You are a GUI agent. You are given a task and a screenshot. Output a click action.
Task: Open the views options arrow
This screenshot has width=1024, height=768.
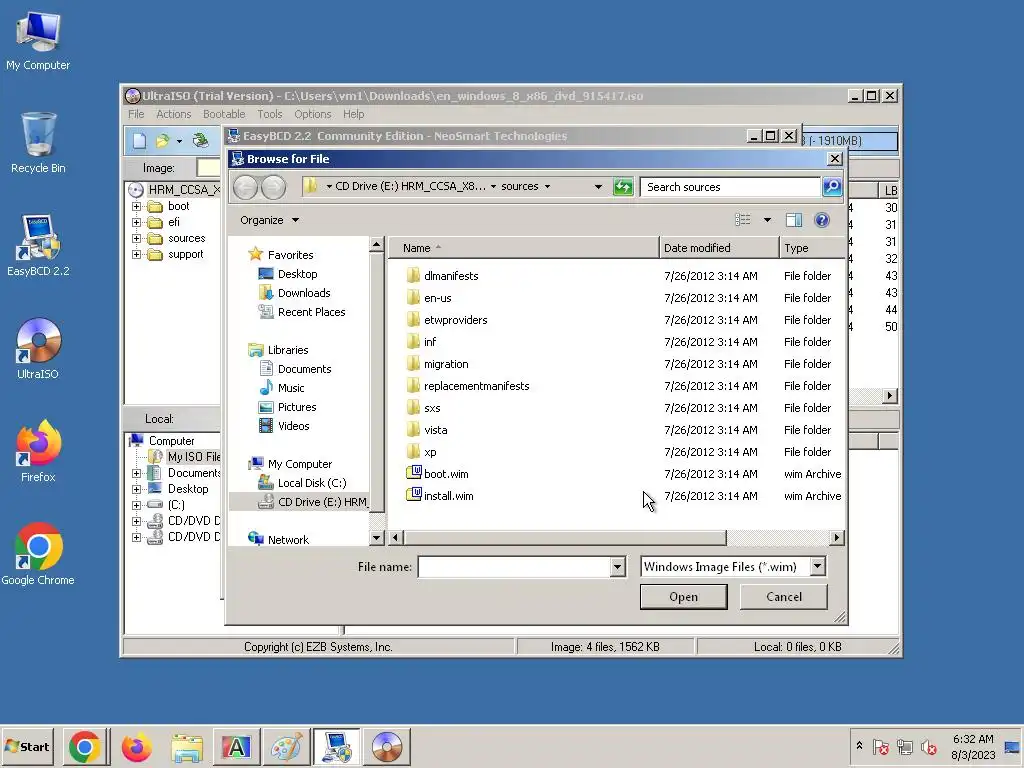click(x=767, y=220)
